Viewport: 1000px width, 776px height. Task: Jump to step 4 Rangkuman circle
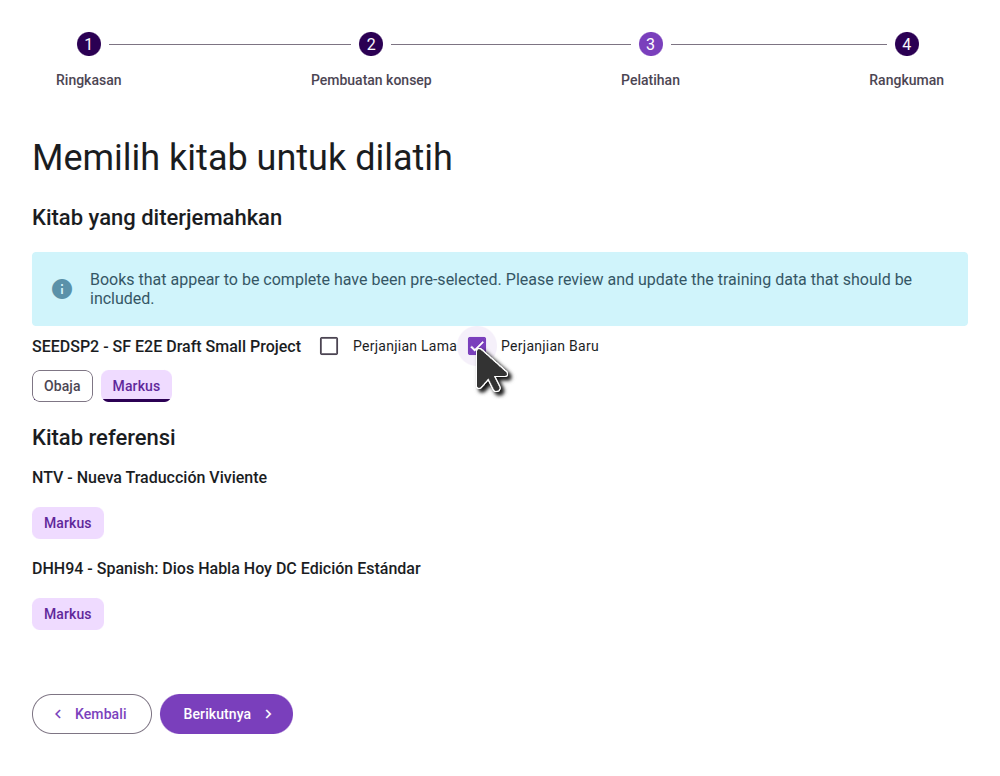906,44
